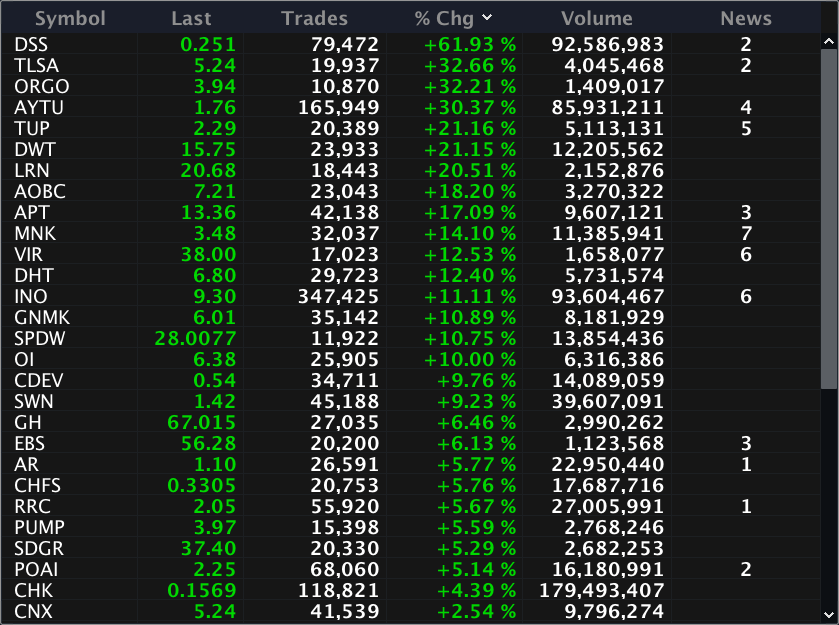
Task: Sort by the Symbol column header
Action: [70, 19]
